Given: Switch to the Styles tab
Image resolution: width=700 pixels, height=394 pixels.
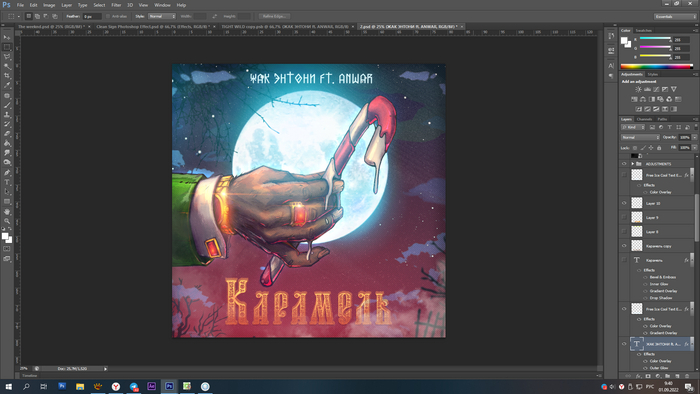Looking at the screenshot, I should pyautogui.click(x=653, y=75).
